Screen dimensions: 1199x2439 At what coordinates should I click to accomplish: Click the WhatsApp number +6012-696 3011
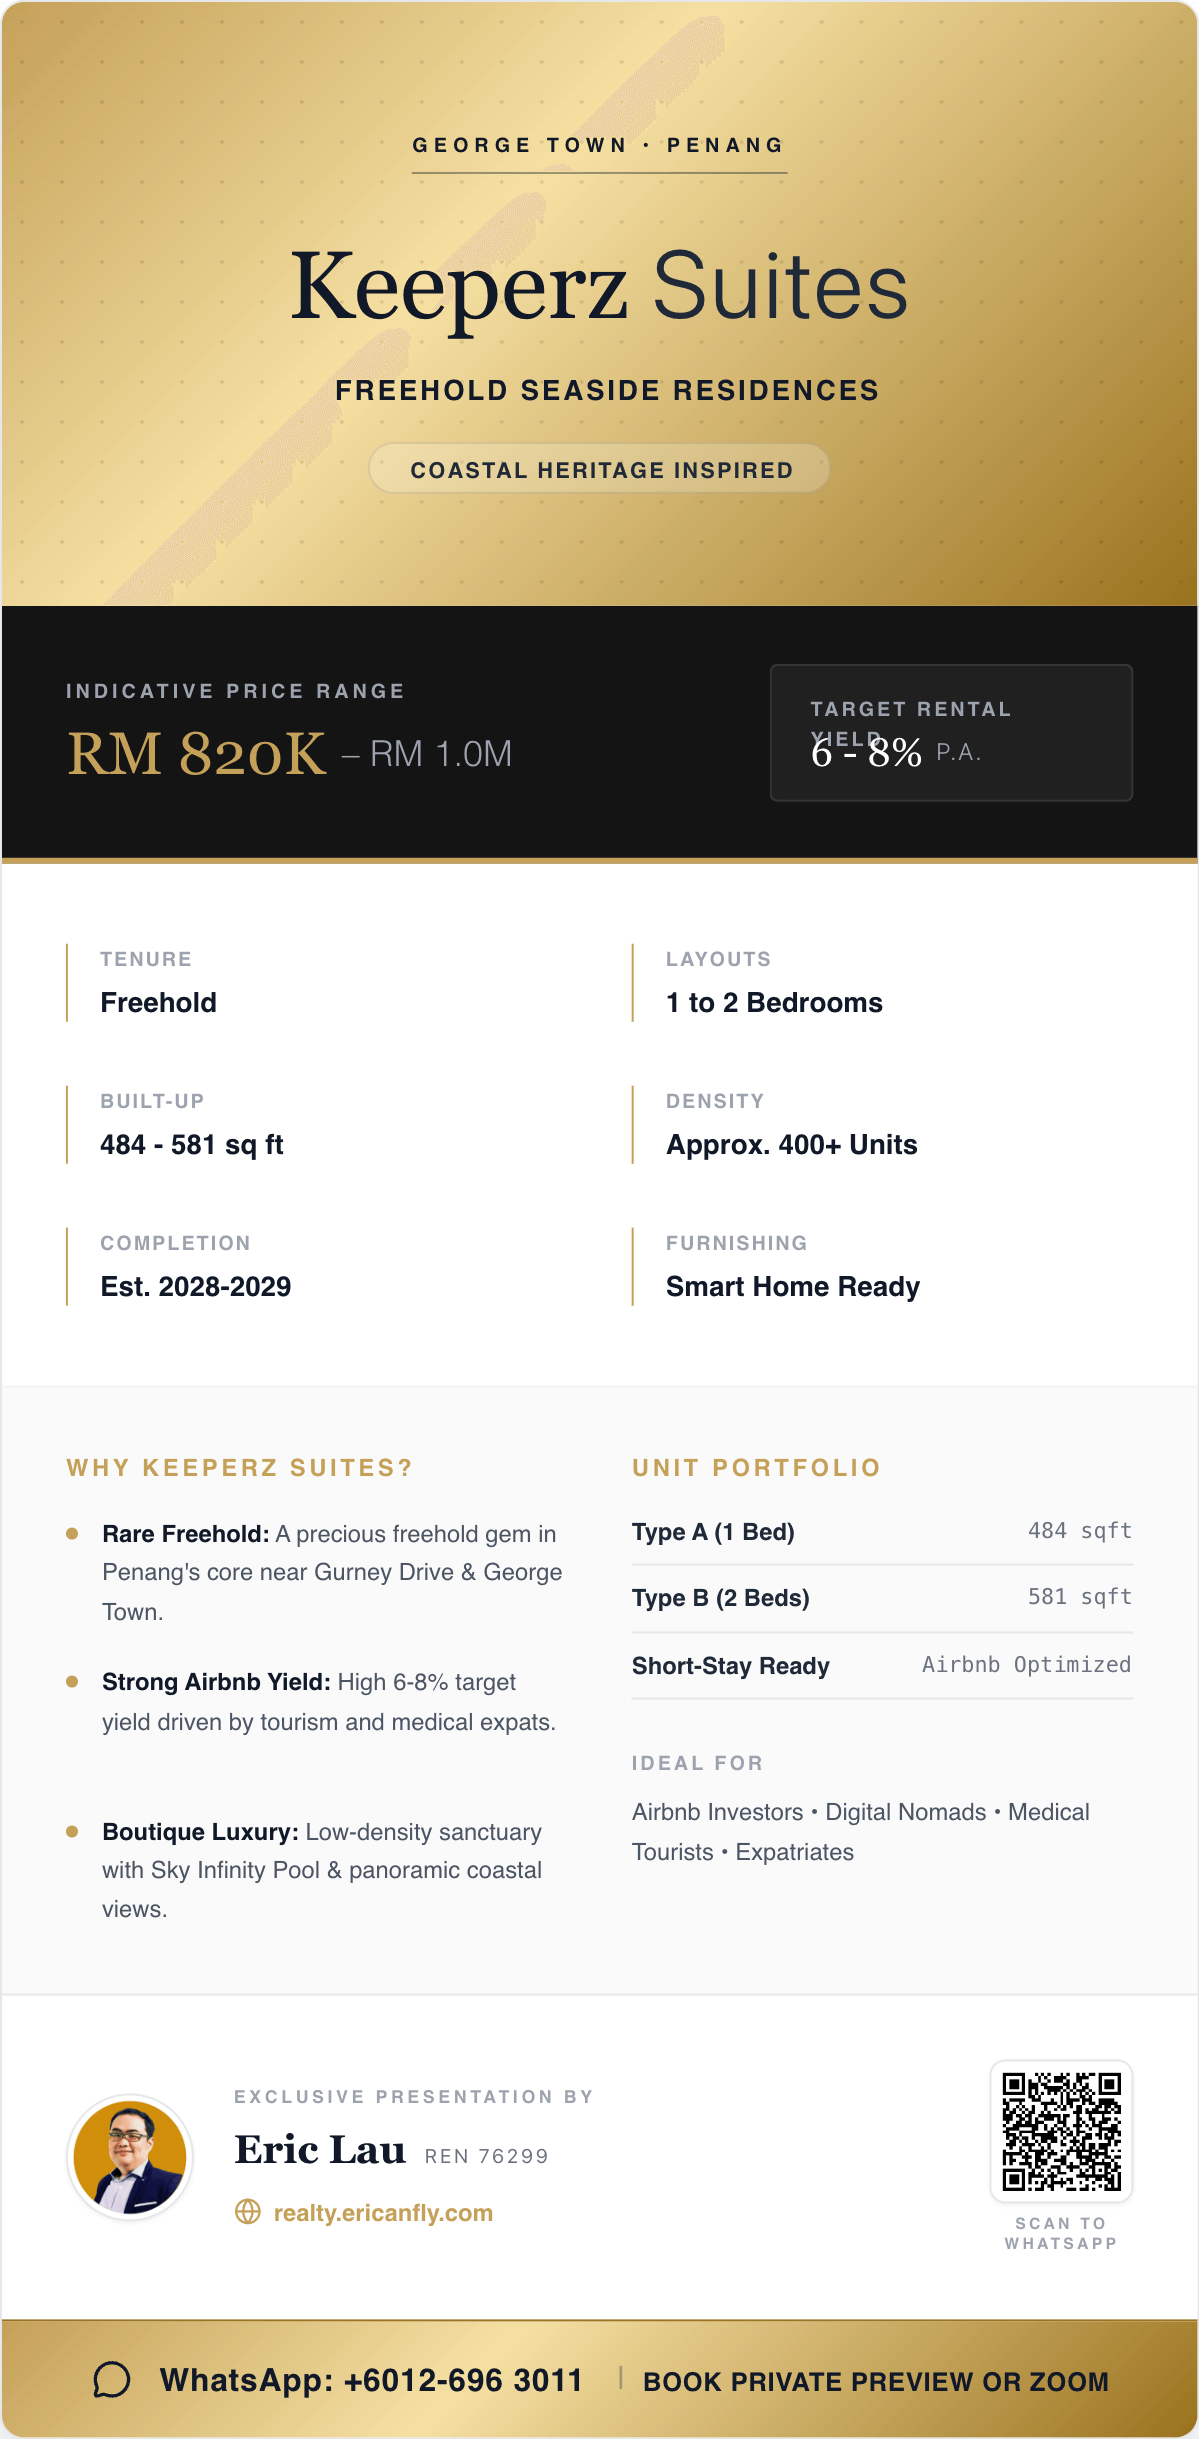(x=371, y=2380)
